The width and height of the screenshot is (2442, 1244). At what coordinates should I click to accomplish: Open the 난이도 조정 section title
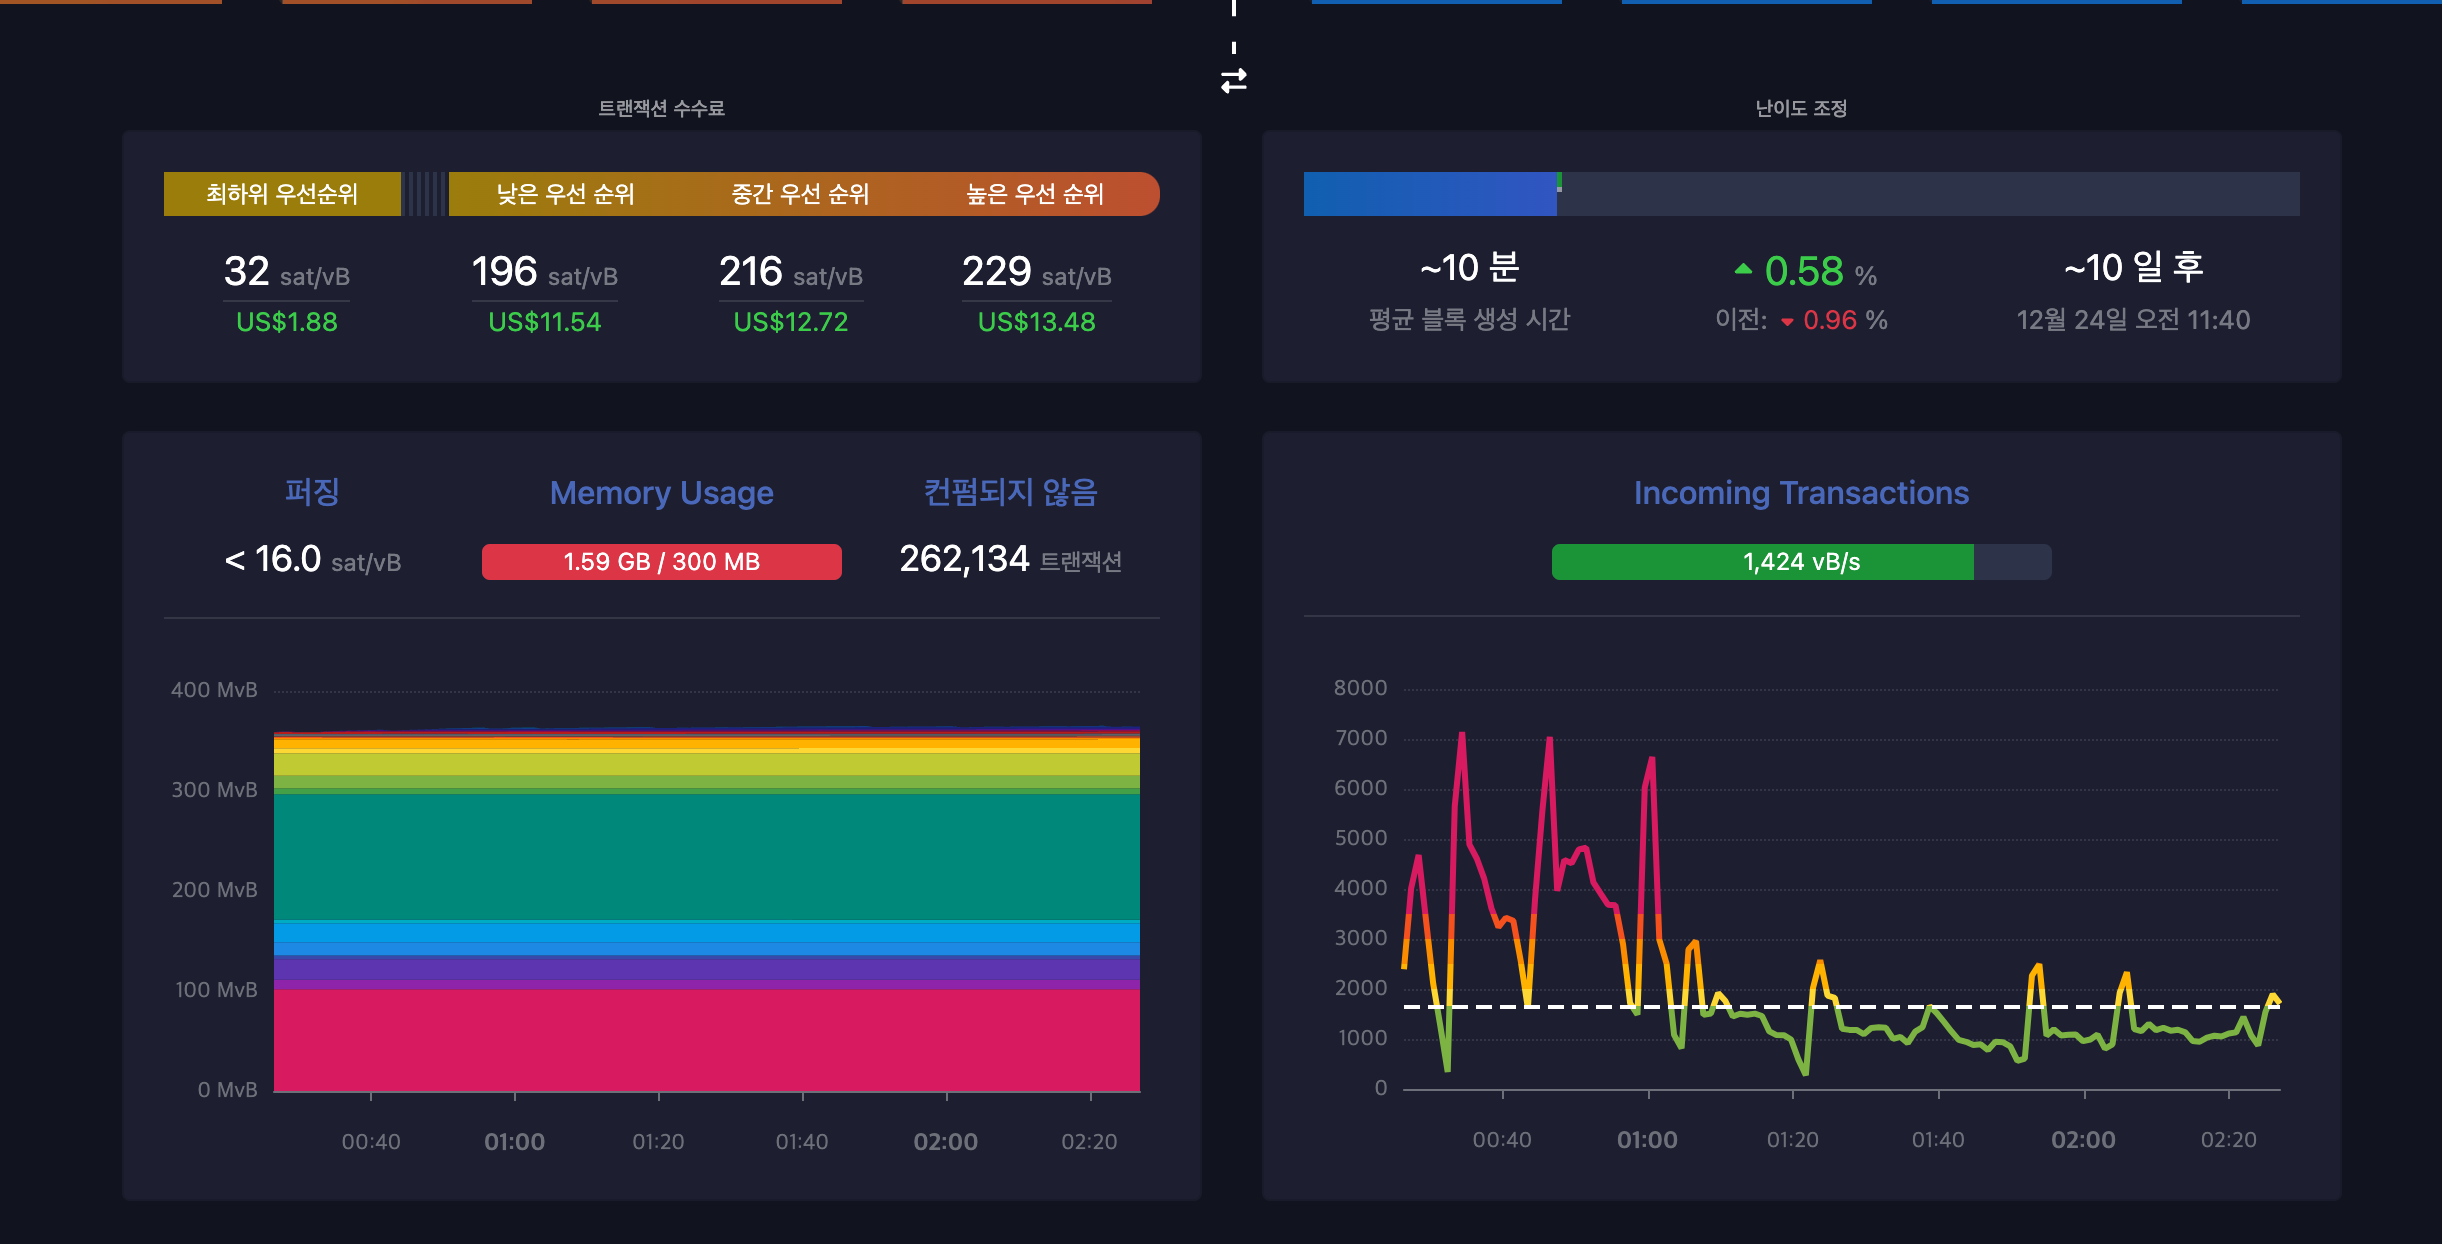pos(1801,108)
